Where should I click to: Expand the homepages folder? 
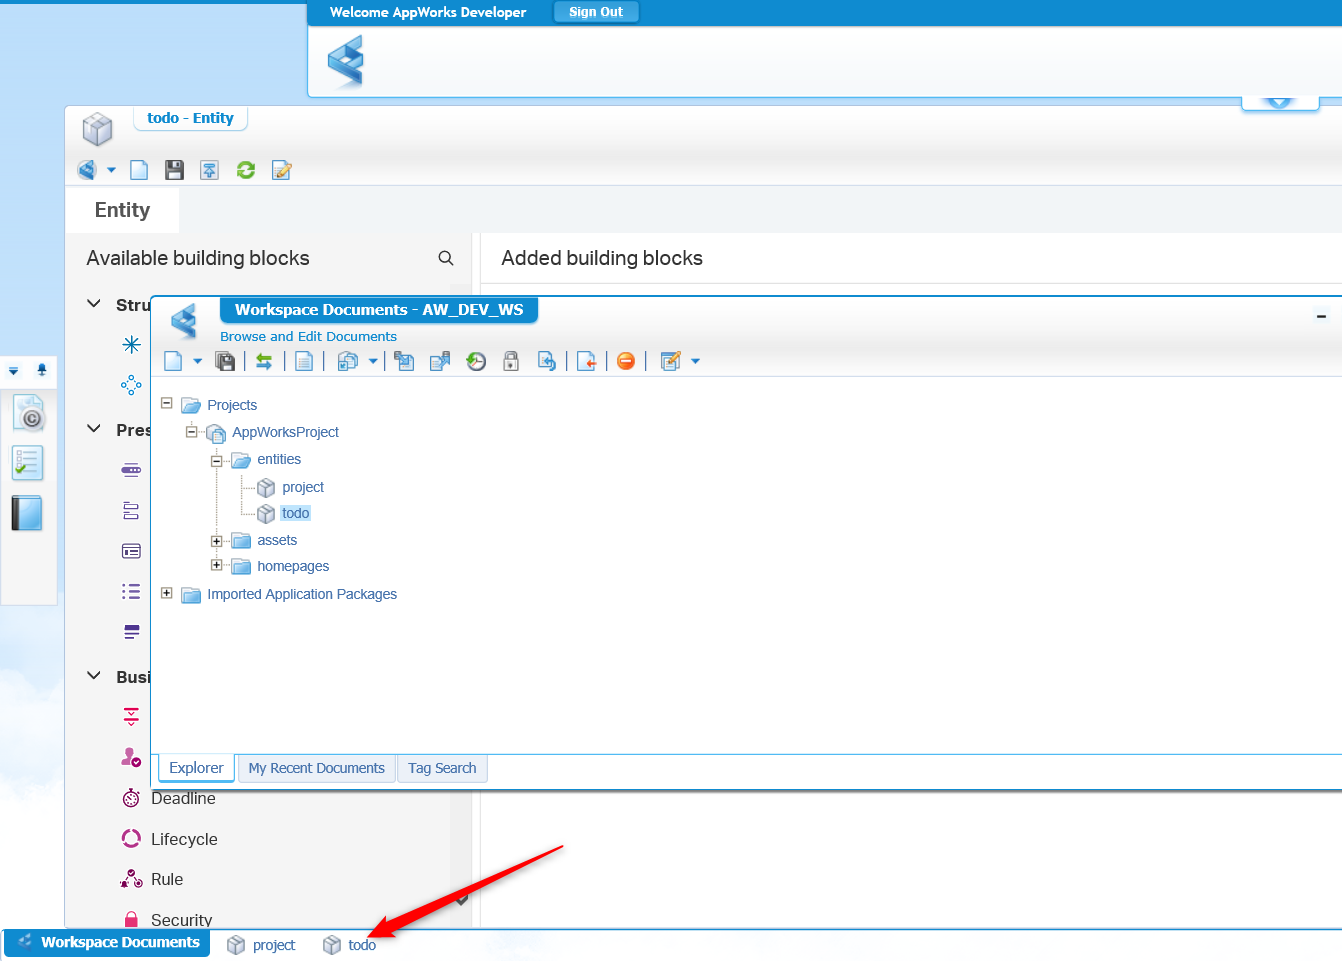pos(217,565)
